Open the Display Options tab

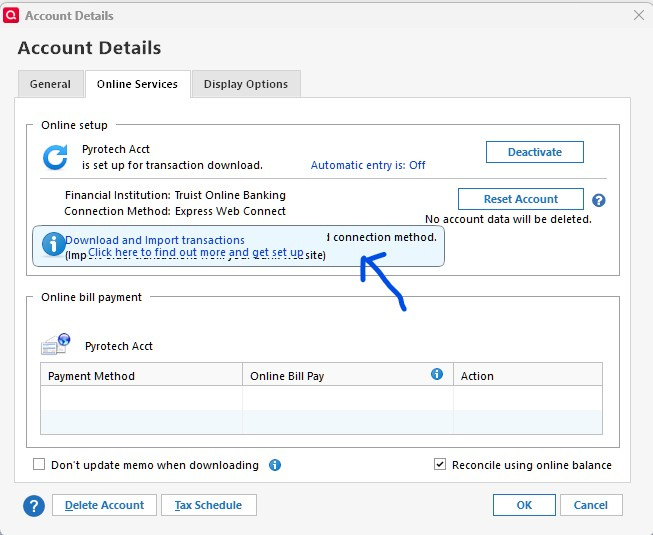coord(246,84)
